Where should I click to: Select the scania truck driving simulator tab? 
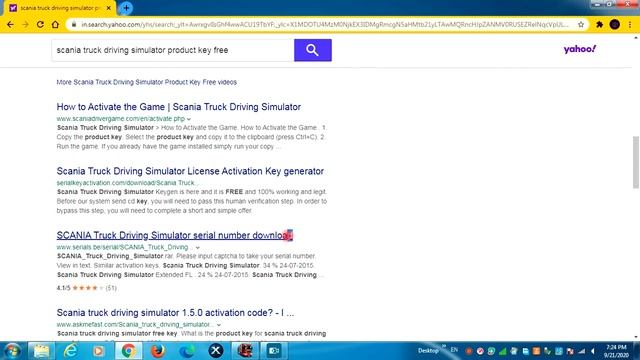60,8
